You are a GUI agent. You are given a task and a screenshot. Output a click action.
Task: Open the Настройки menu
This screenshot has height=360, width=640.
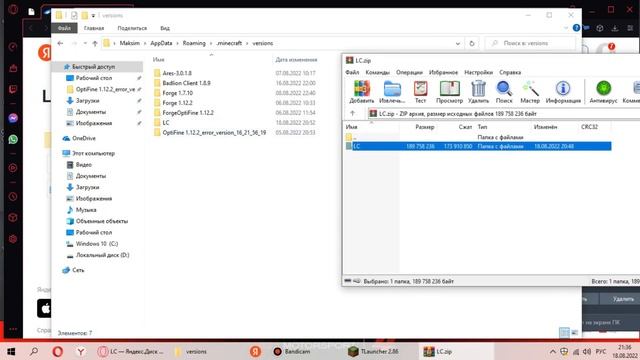[x=478, y=72]
